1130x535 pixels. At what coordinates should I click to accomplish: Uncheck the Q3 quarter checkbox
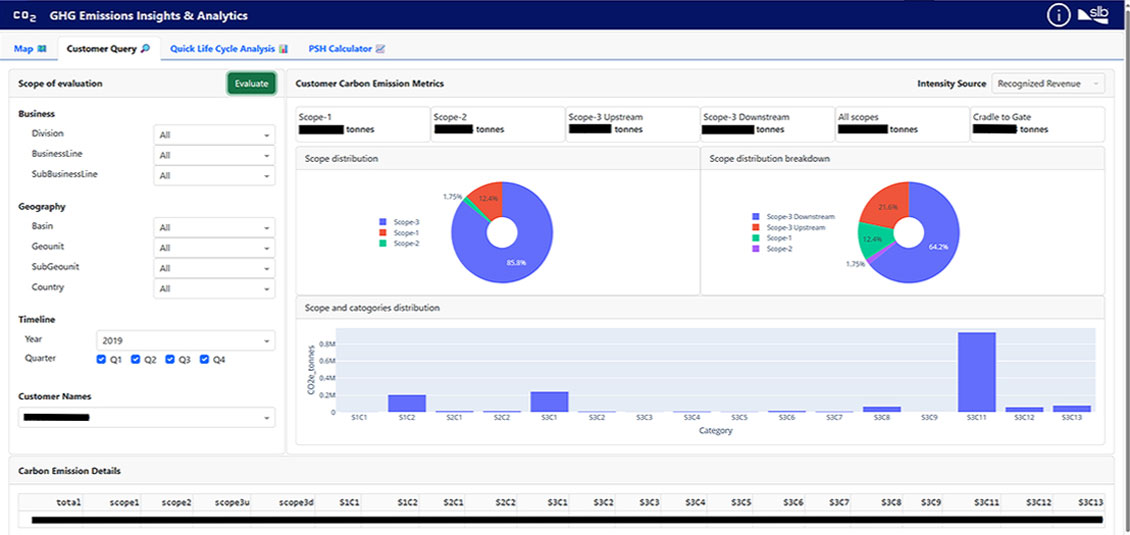tap(170, 359)
